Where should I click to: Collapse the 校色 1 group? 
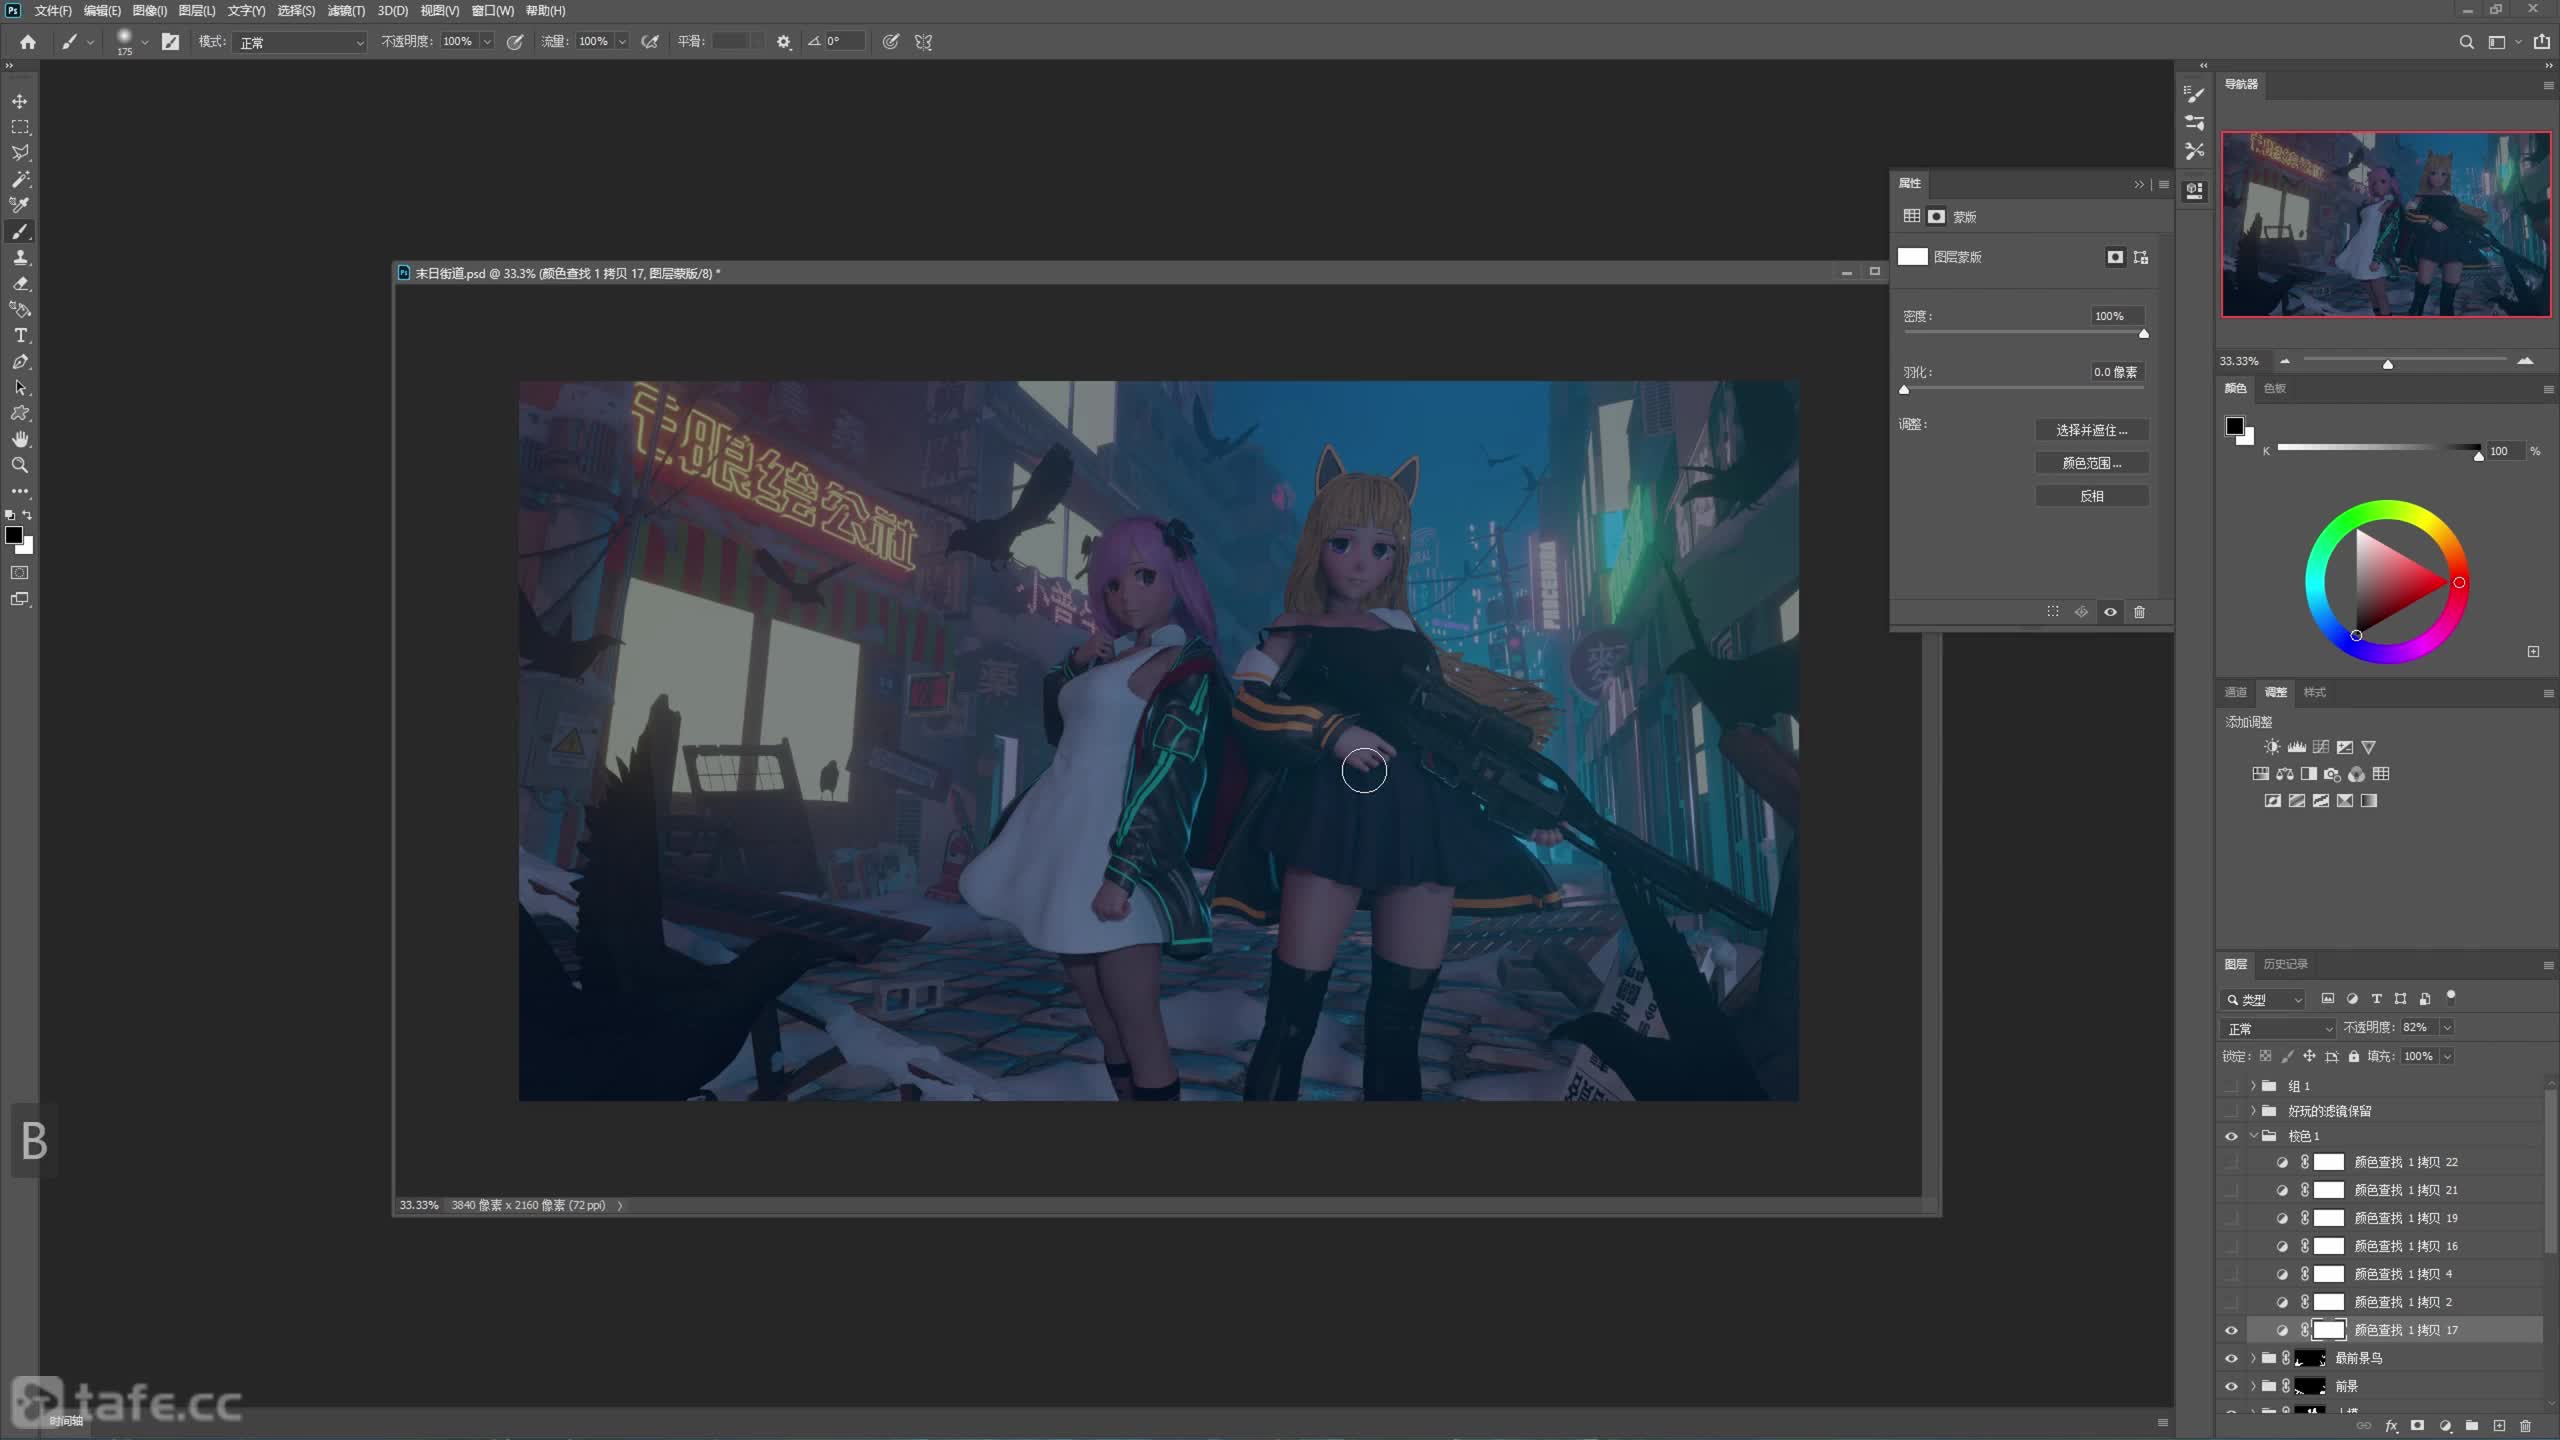(2253, 1136)
